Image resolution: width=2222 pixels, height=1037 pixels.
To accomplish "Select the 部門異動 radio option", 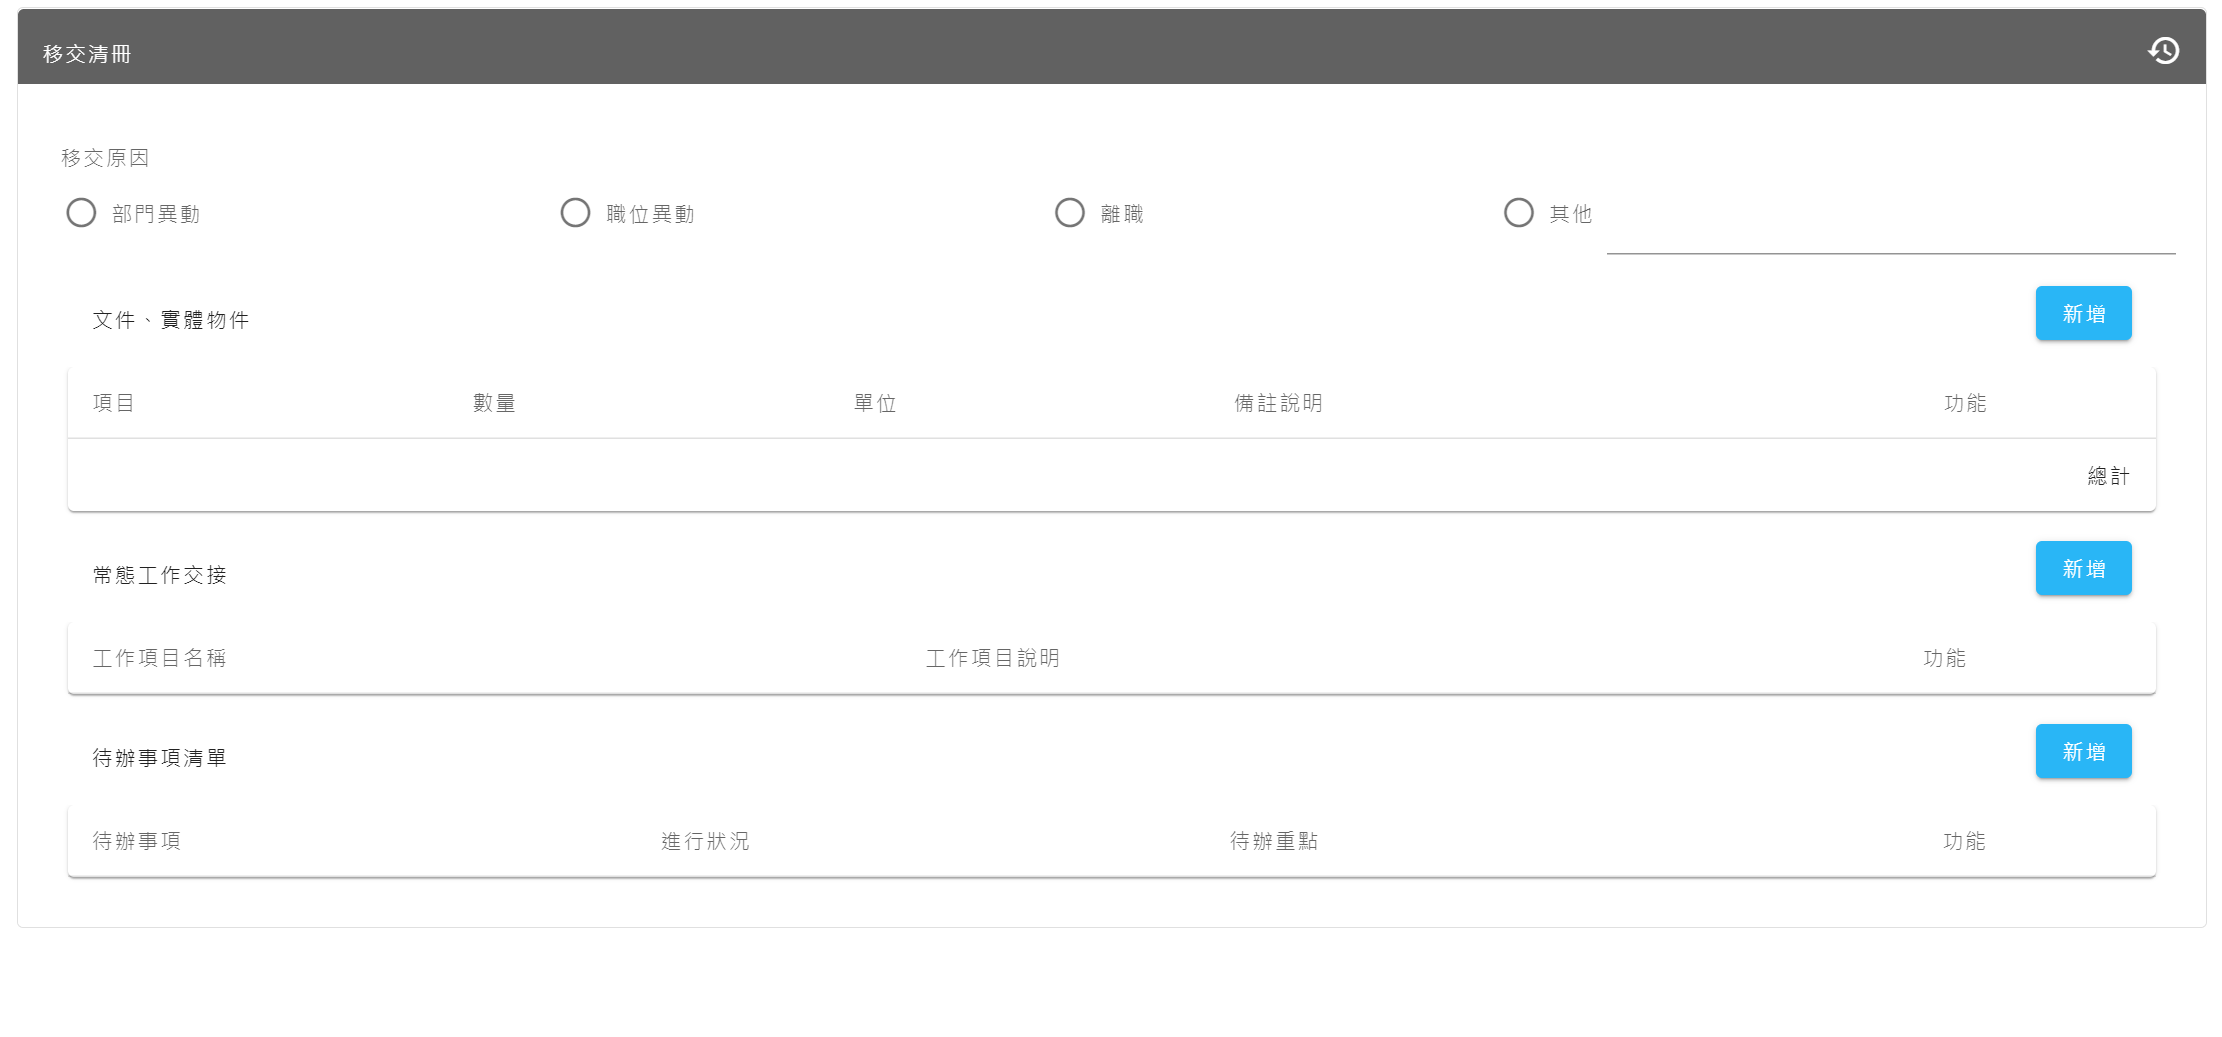I will point(82,213).
